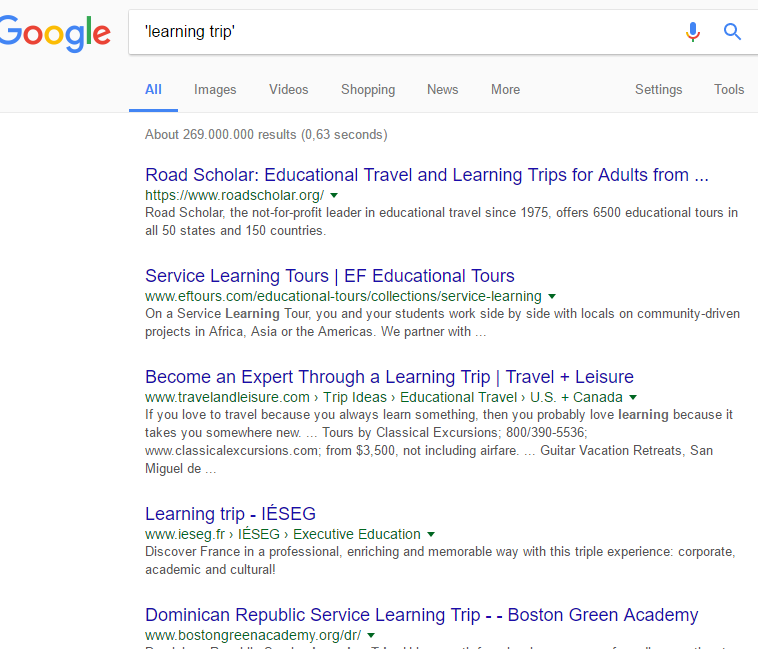The image size is (758, 649).
Task: Go to Google home via logo
Action: pos(55,33)
